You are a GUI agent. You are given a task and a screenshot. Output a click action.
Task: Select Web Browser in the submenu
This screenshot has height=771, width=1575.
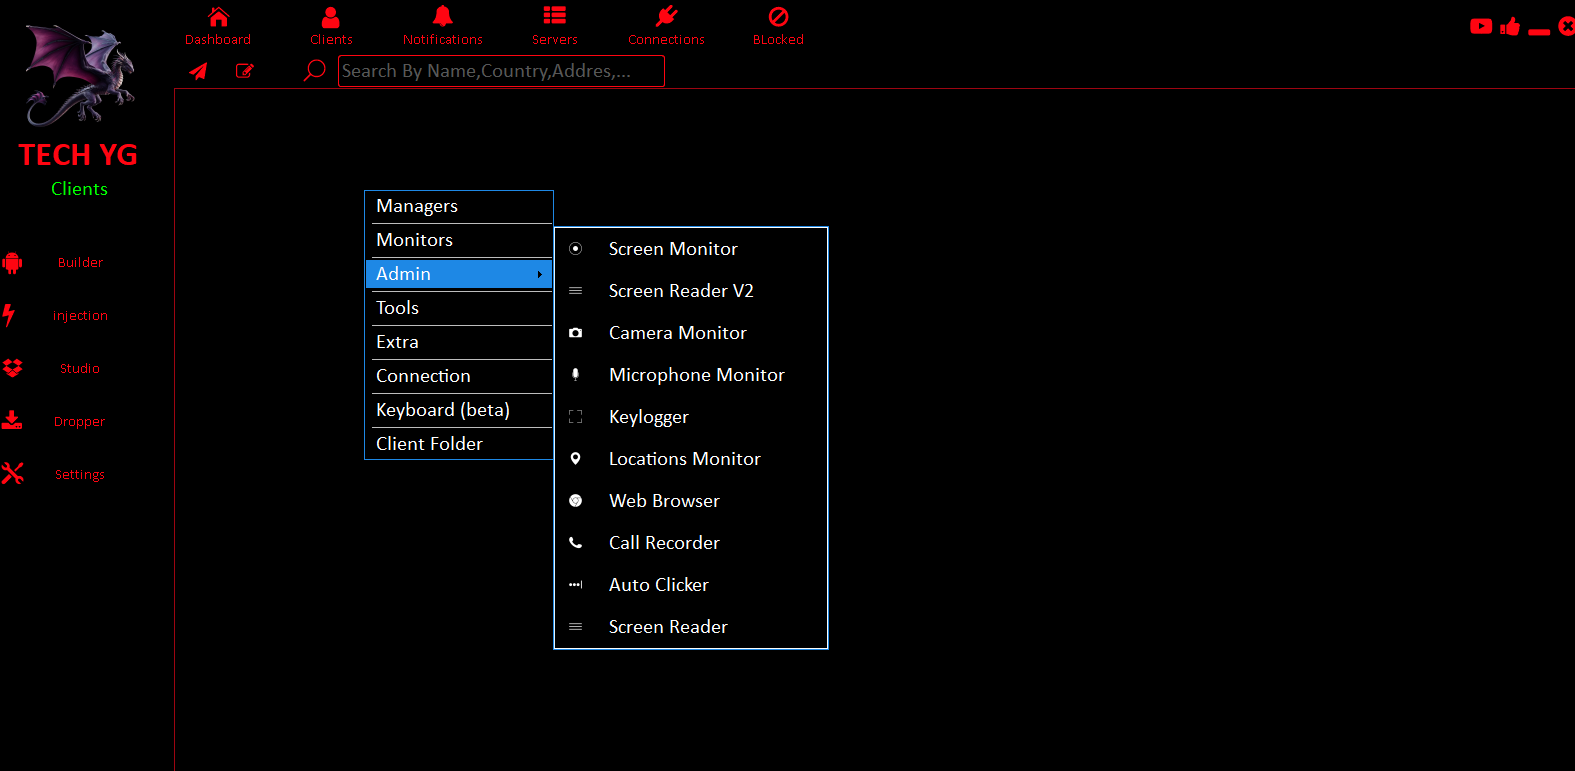click(664, 501)
